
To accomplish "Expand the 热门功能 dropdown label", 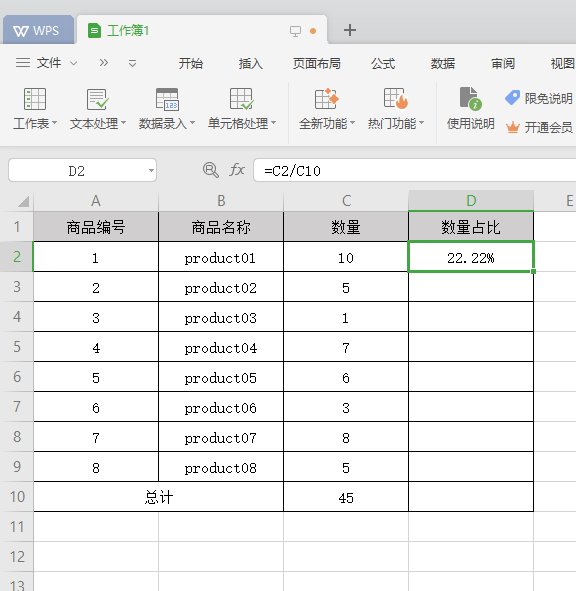I will click(396, 123).
